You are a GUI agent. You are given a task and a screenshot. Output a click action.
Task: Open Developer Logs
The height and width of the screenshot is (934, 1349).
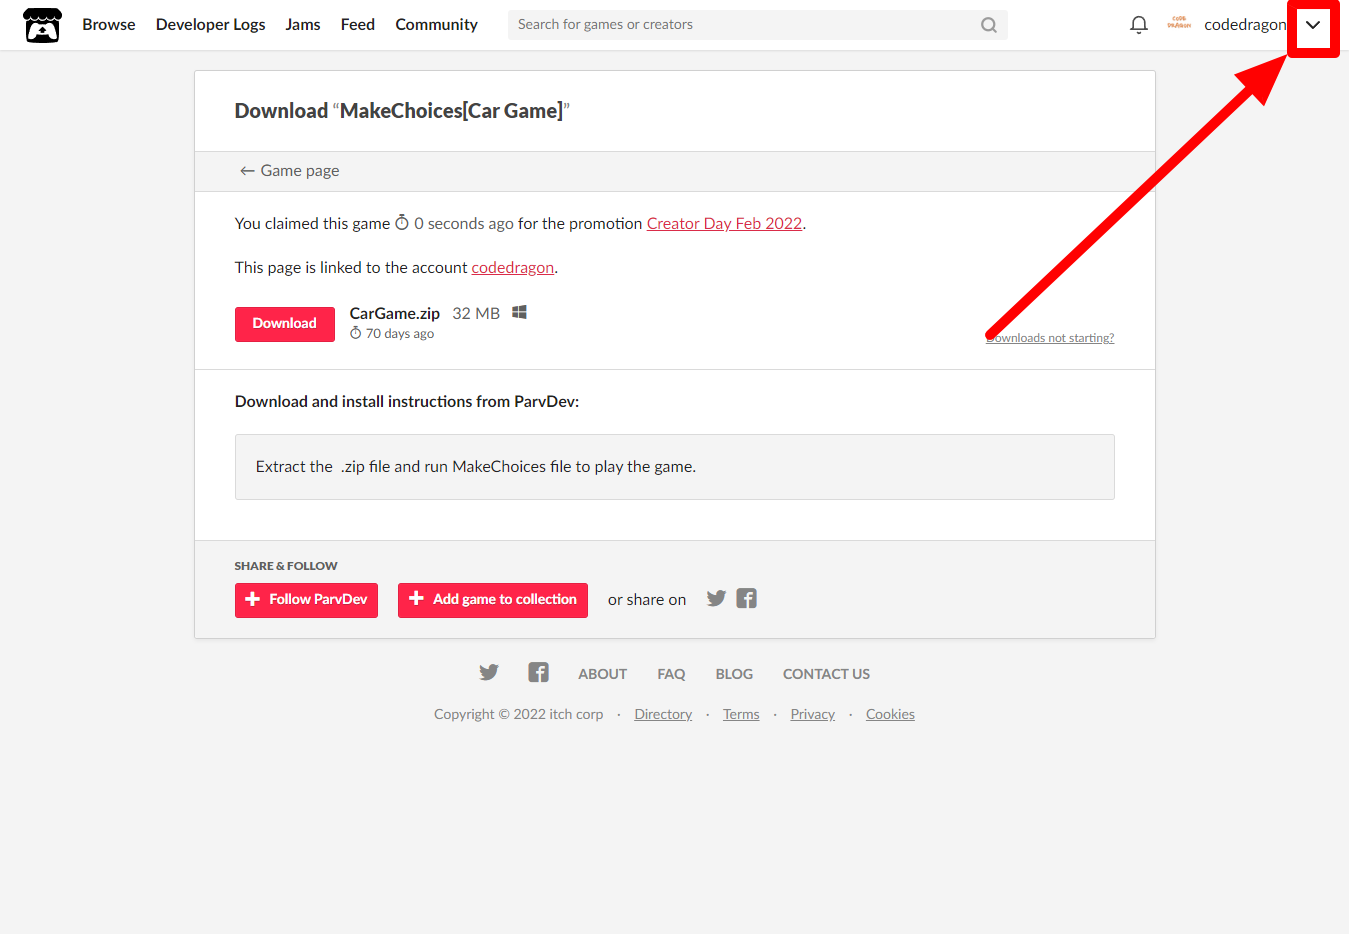pos(210,25)
